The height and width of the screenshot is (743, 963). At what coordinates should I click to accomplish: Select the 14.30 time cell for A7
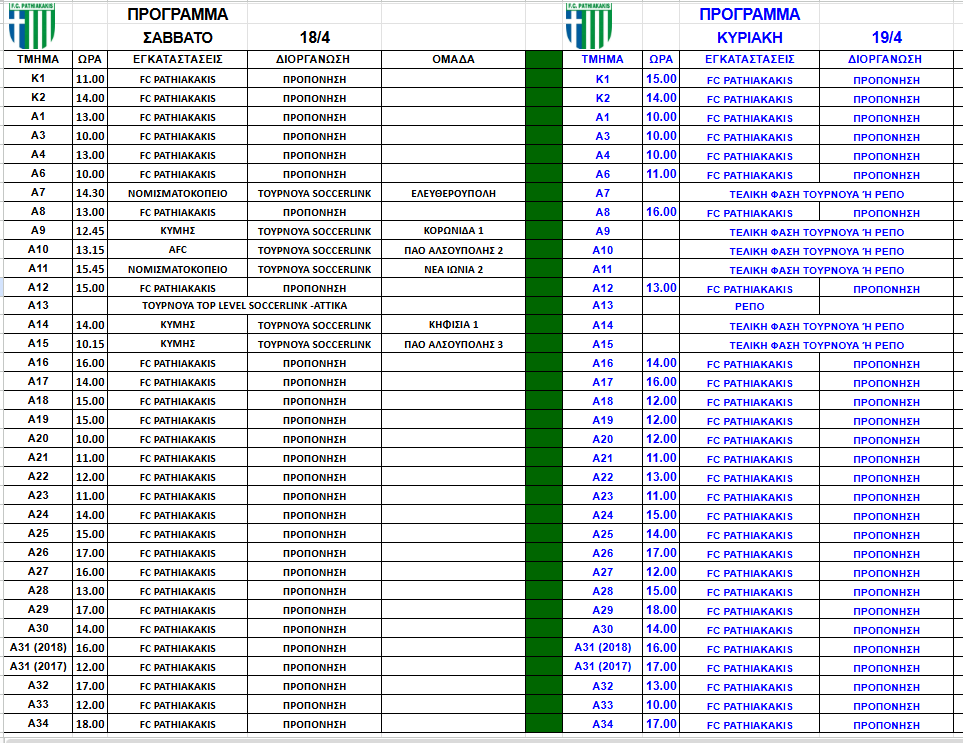pyautogui.click(x=90, y=193)
